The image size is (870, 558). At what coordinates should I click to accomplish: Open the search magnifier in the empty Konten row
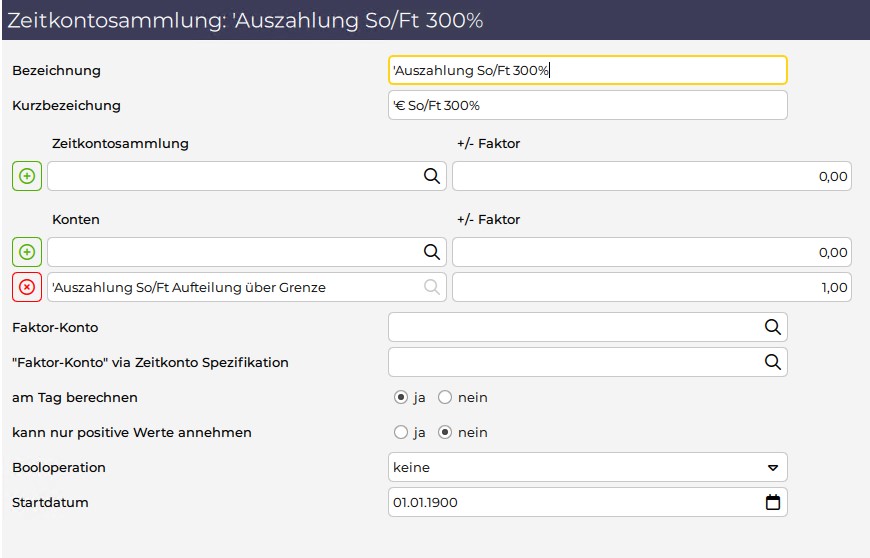(x=432, y=252)
